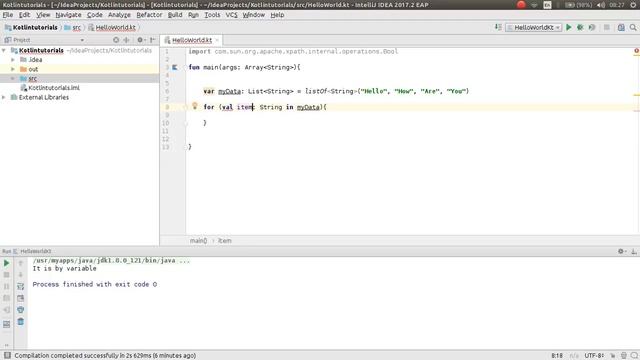Hide the Run panel with download-arrow icon
640x360 pixels.
(x=634, y=251)
